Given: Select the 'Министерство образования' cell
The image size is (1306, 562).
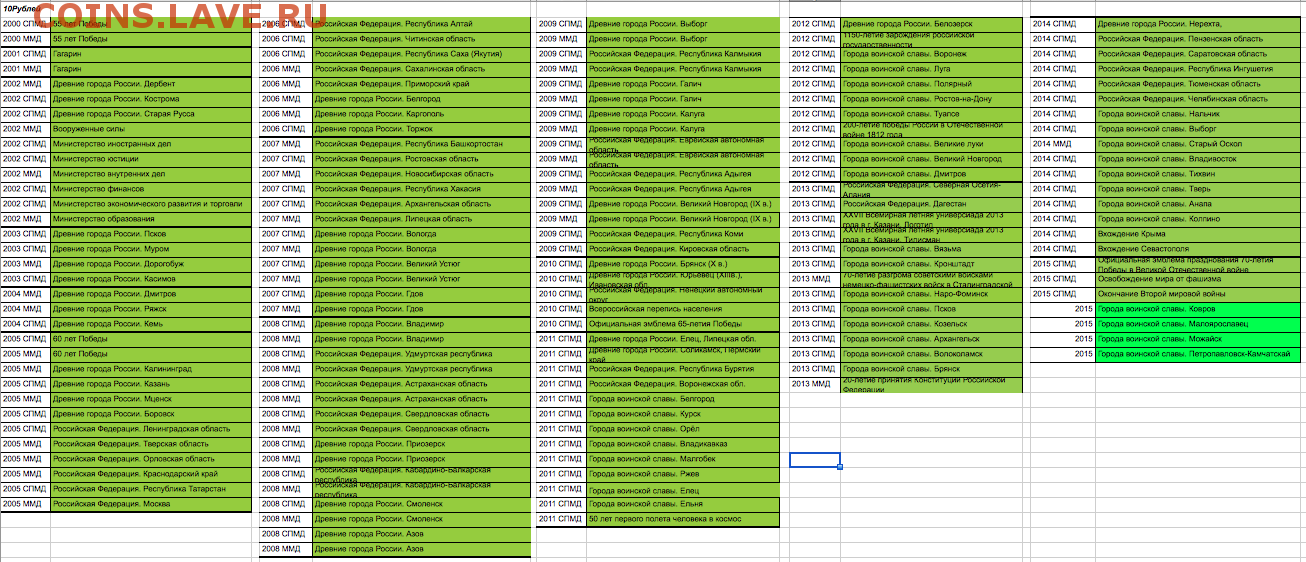Looking at the screenshot, I should (x=150, y=219).
